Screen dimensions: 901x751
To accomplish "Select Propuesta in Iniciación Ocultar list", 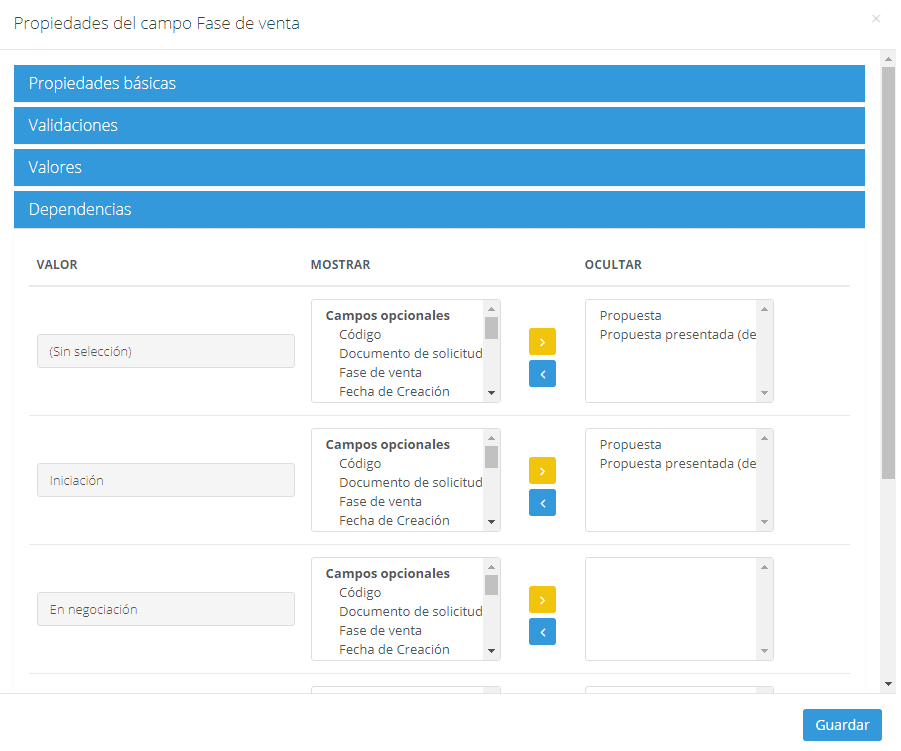I will 630,444.
